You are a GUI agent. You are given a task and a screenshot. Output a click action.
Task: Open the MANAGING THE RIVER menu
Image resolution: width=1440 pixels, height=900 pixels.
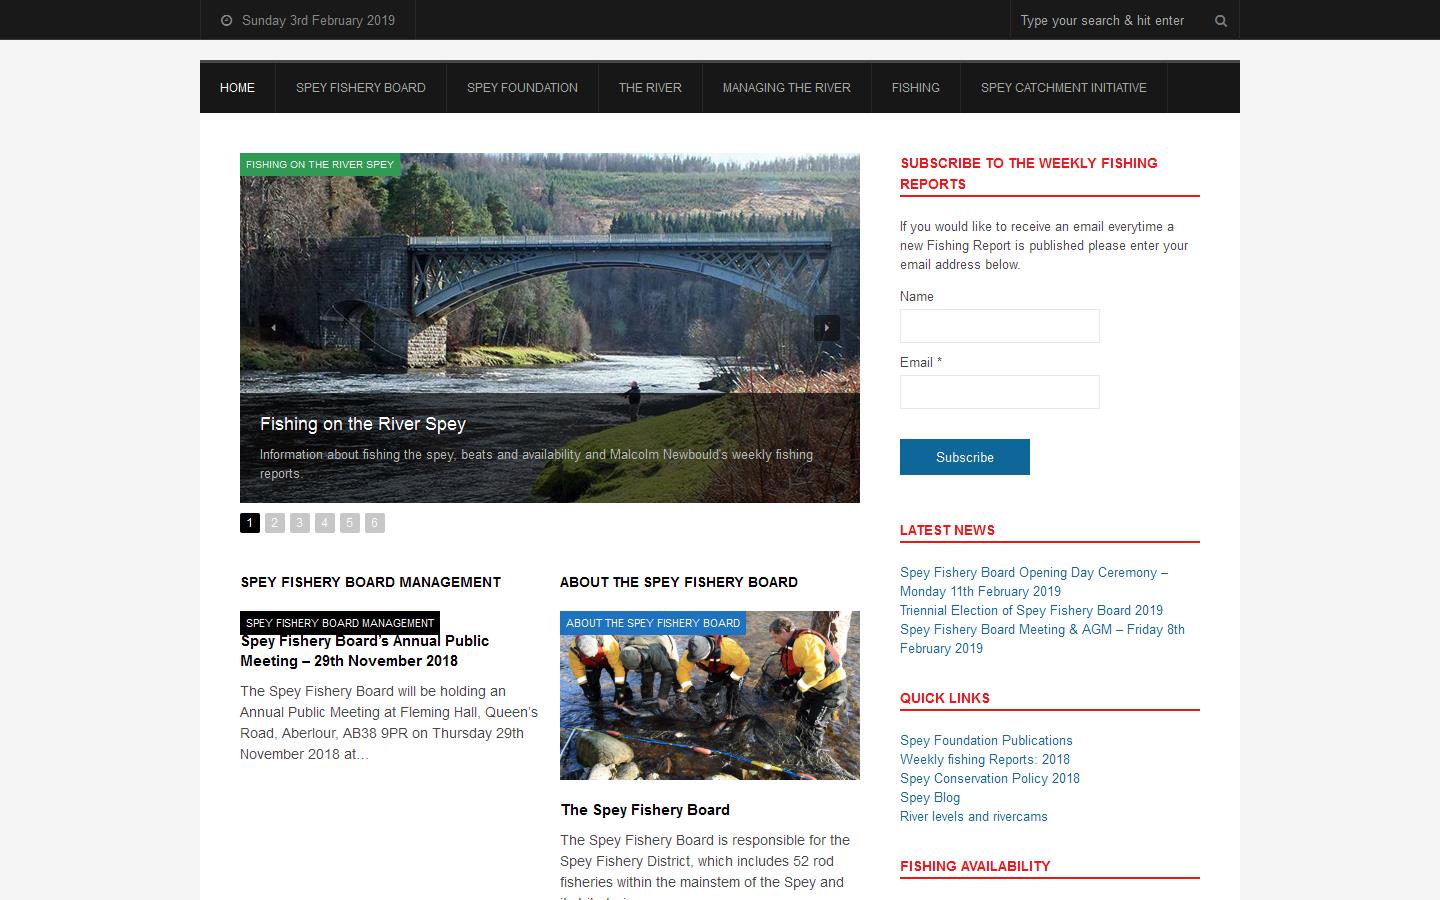(x=786, y=88)
